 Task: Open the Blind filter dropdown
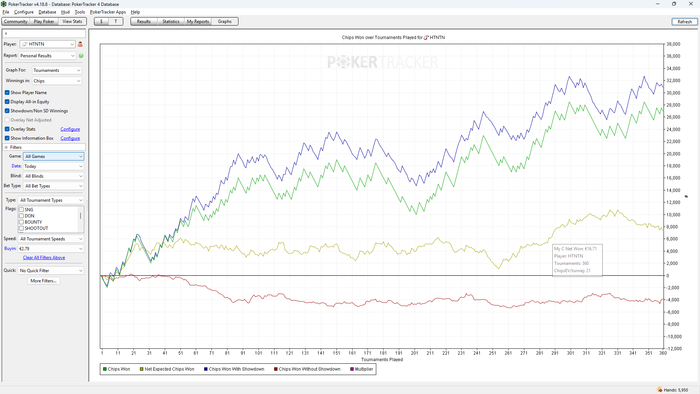(x=54, y=176)
